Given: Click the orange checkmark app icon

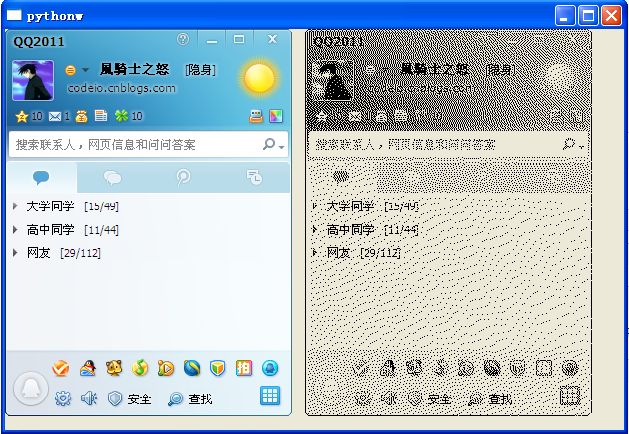Looking at the screenshot, I should [x=61, y=368].
